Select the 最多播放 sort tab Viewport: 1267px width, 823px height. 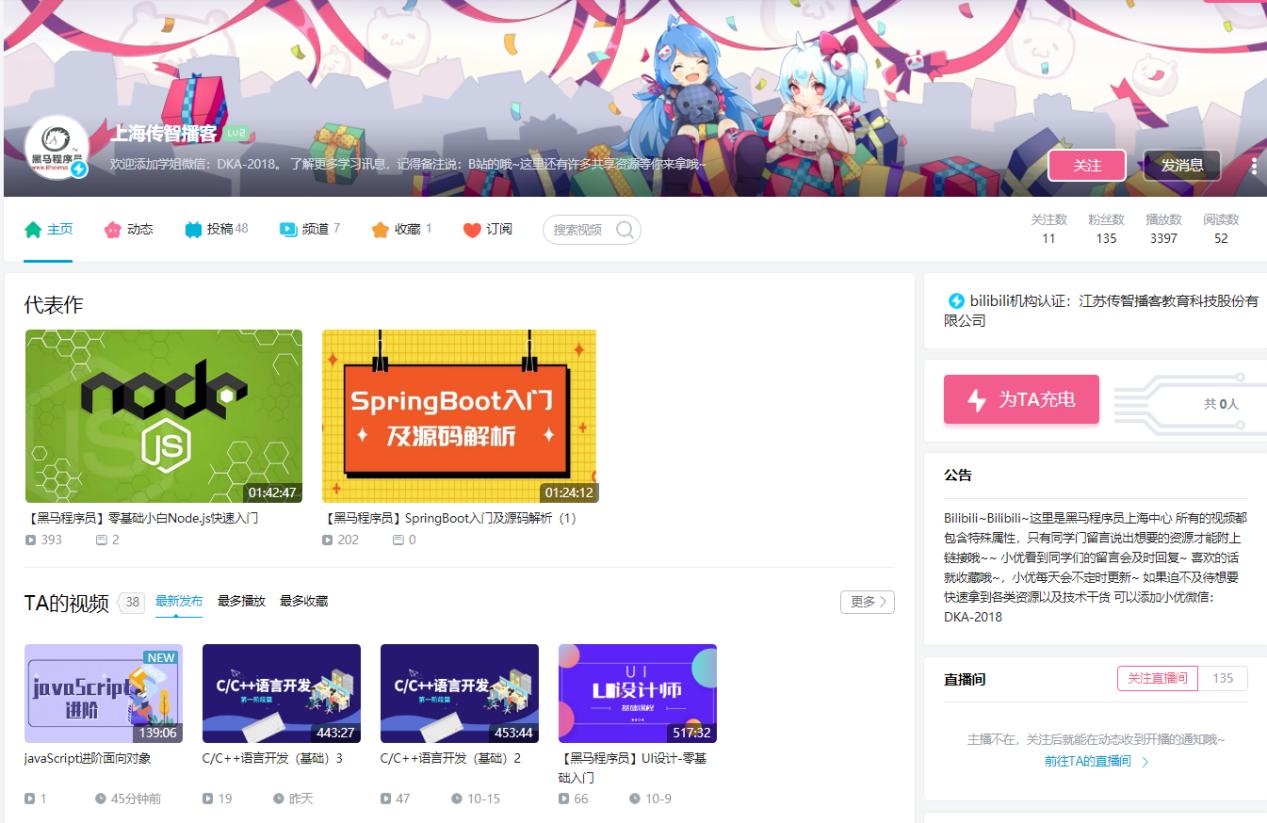(241, 601)
